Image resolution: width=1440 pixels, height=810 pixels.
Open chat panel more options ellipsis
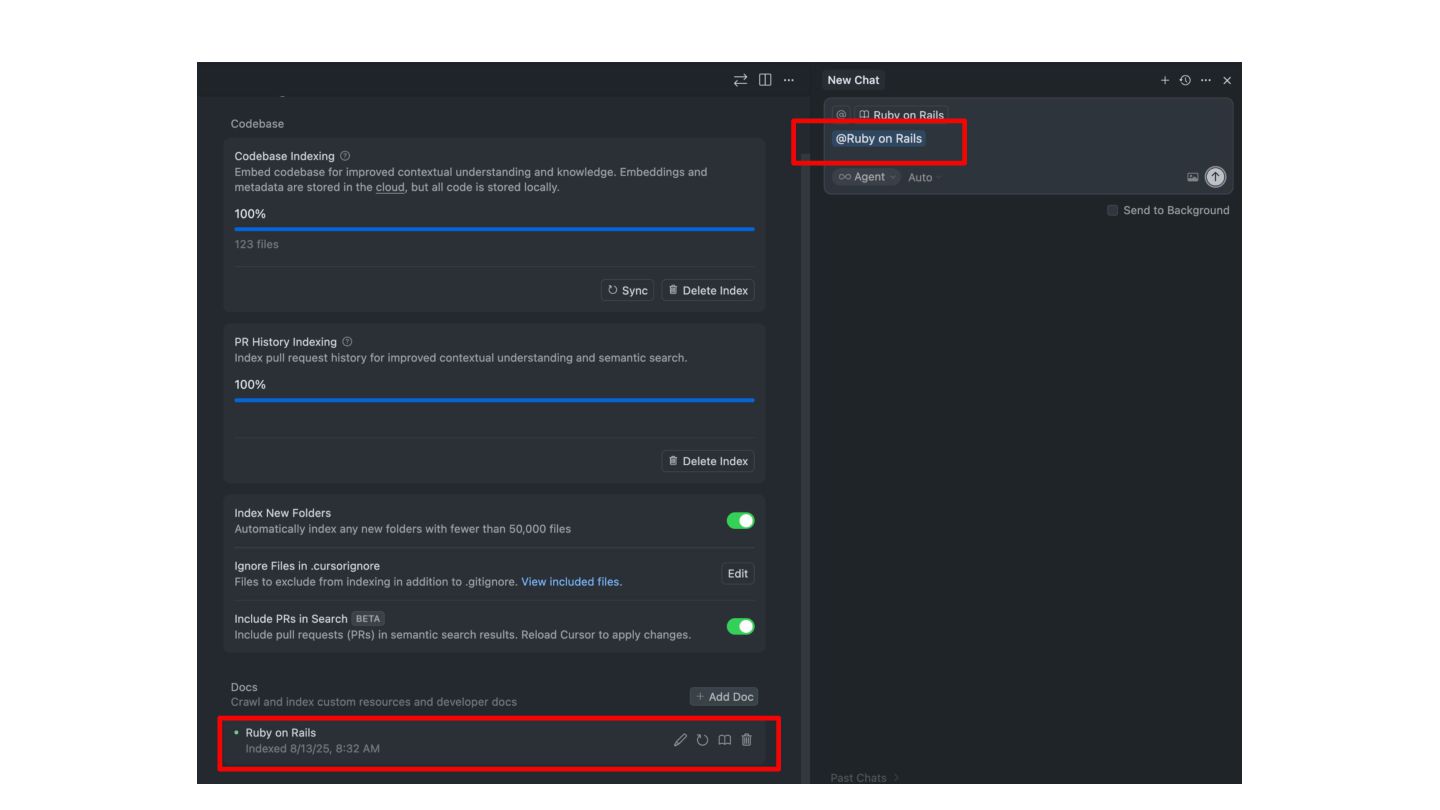[1206, 80]
